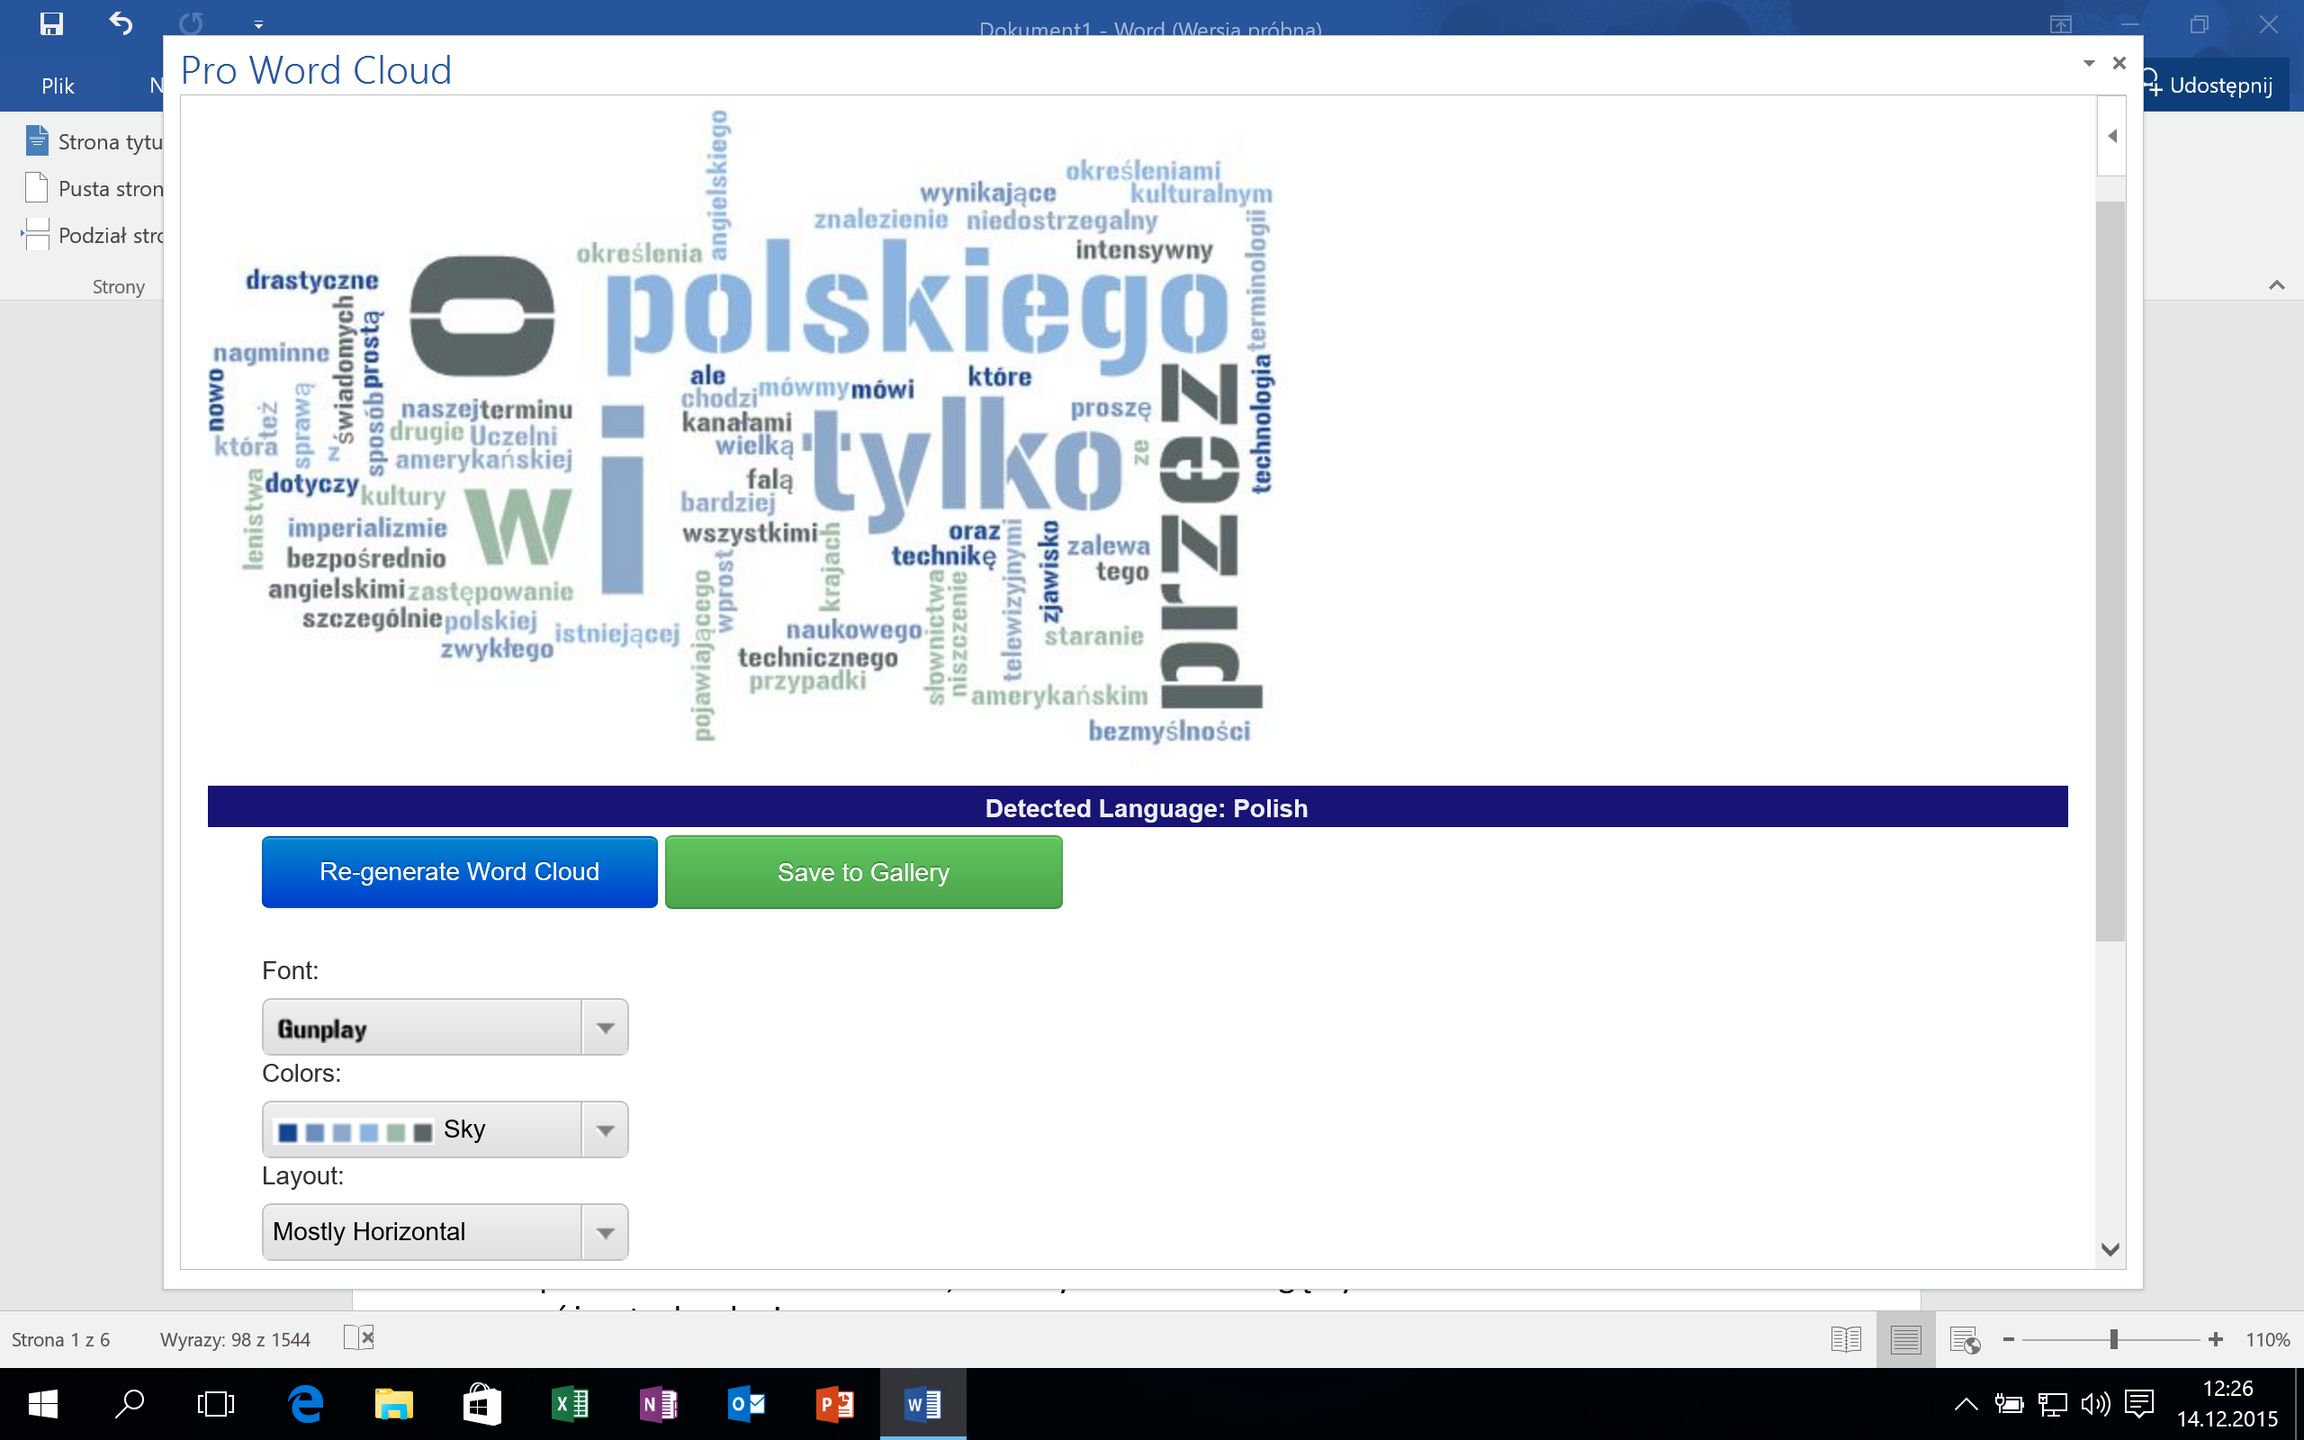The image size is (2304, 1440).
Task: Click the Undo icon in the Quick Access Toolbar
Action: (120, 25)
